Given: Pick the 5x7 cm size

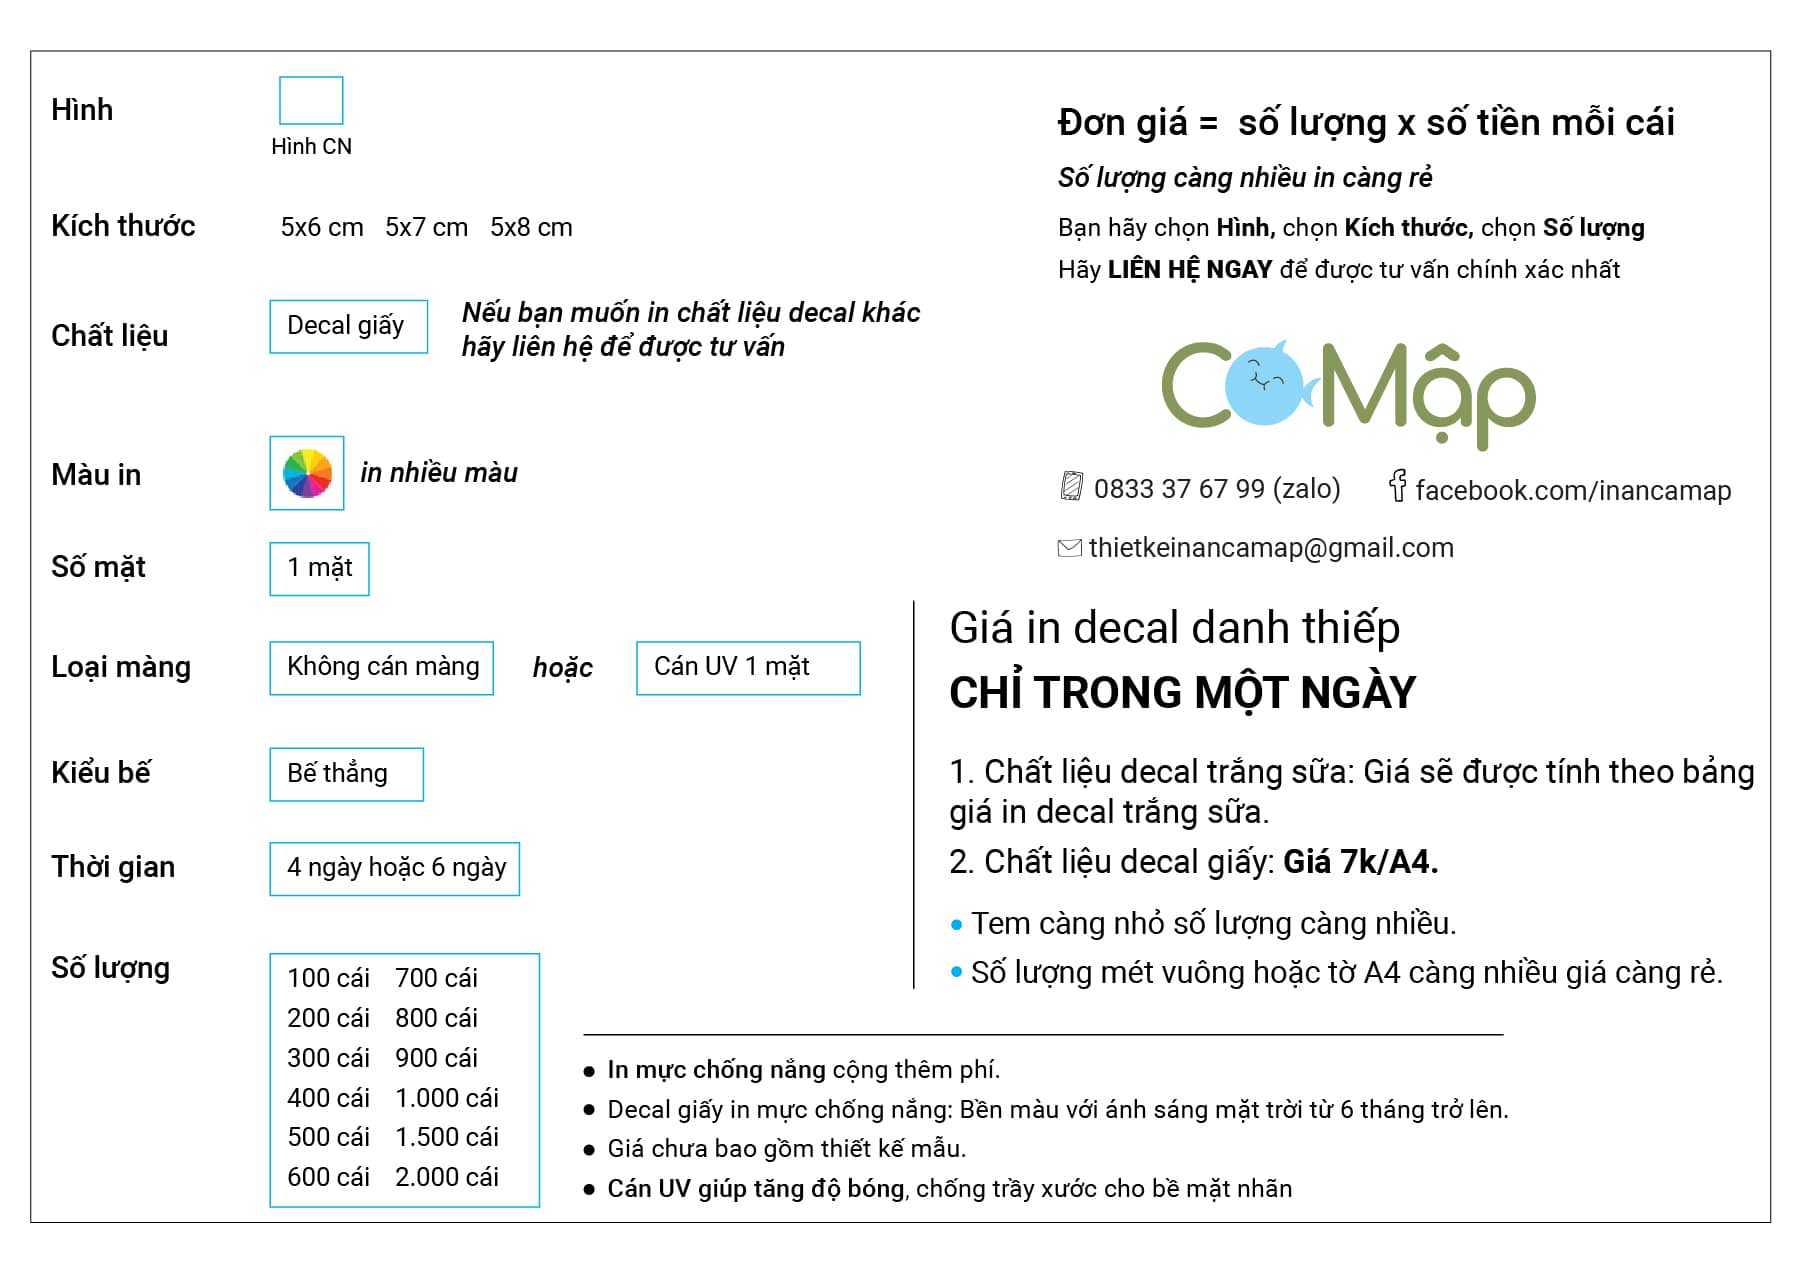Looking at the screenshot, I should click(x=426, y=227).
